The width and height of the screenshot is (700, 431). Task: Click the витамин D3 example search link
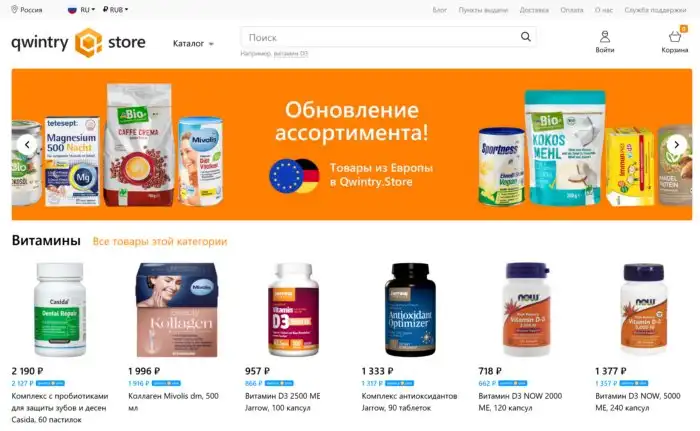[x=291, y=54]
